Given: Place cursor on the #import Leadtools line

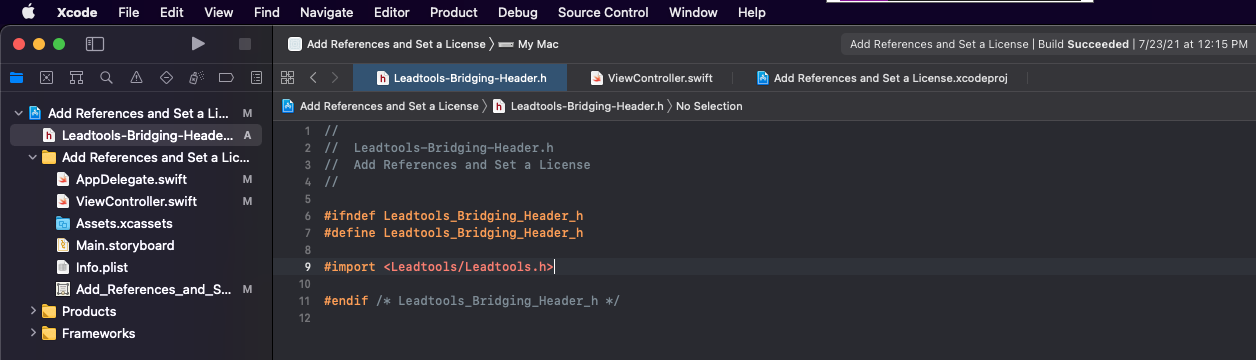Looking at the screenshot, I should [439, 267].
